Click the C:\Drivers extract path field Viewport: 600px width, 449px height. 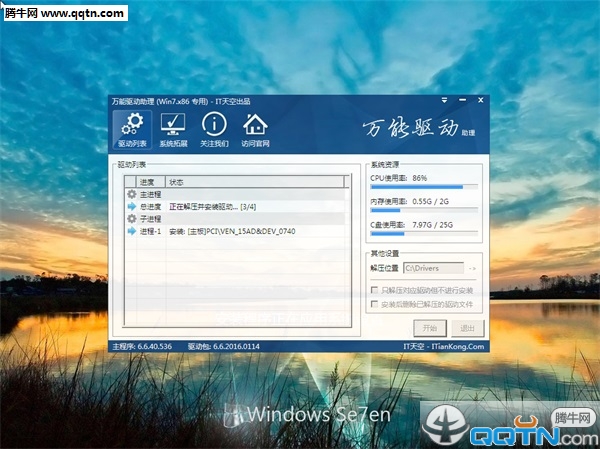(434, 268)
